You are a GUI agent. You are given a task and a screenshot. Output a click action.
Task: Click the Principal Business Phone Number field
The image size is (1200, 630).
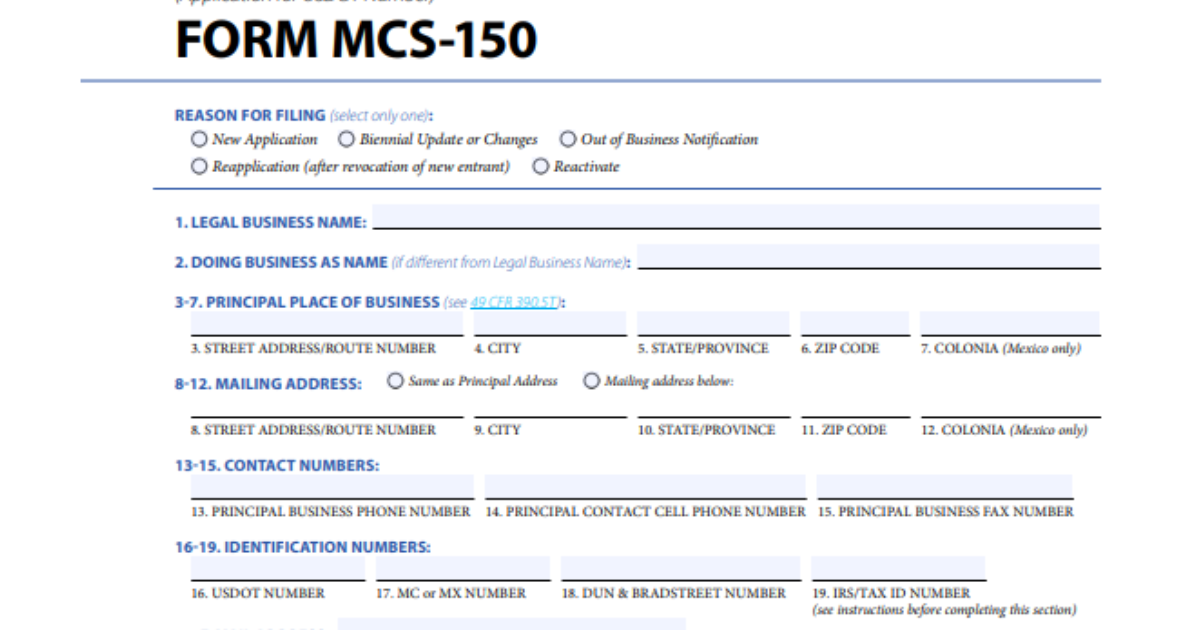(331, 487)
